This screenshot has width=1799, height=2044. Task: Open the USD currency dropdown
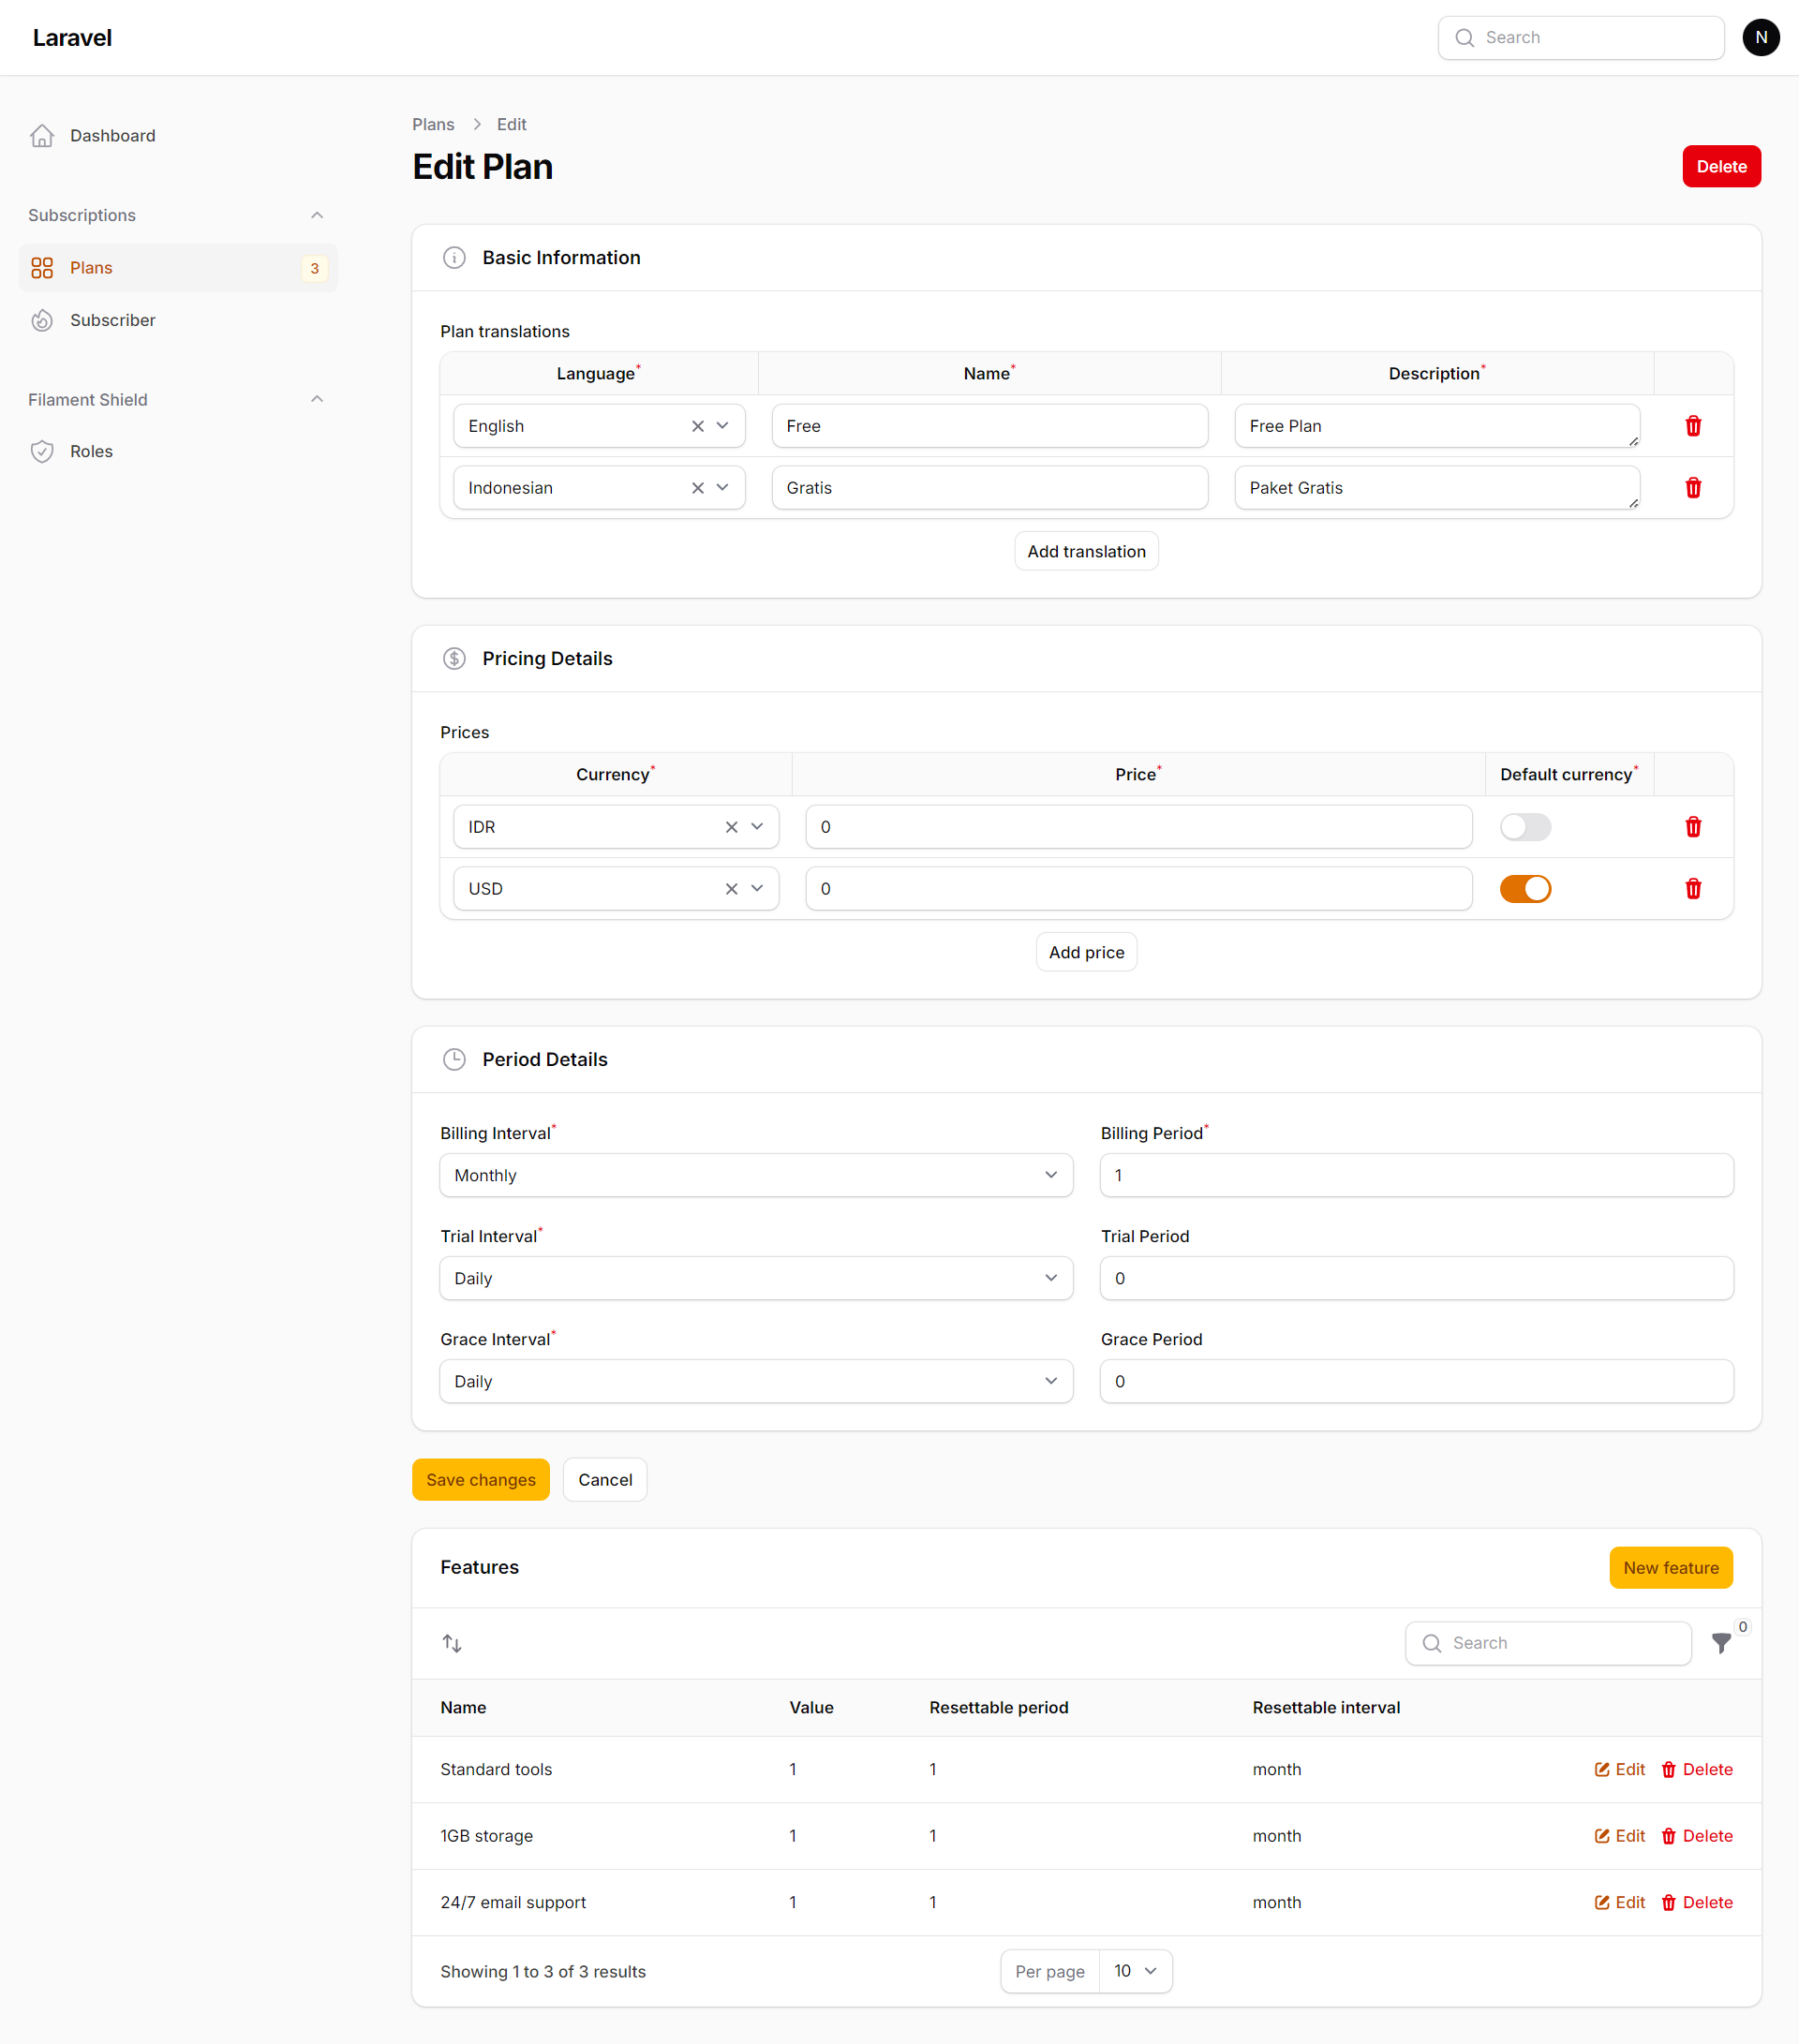[757, 889]
